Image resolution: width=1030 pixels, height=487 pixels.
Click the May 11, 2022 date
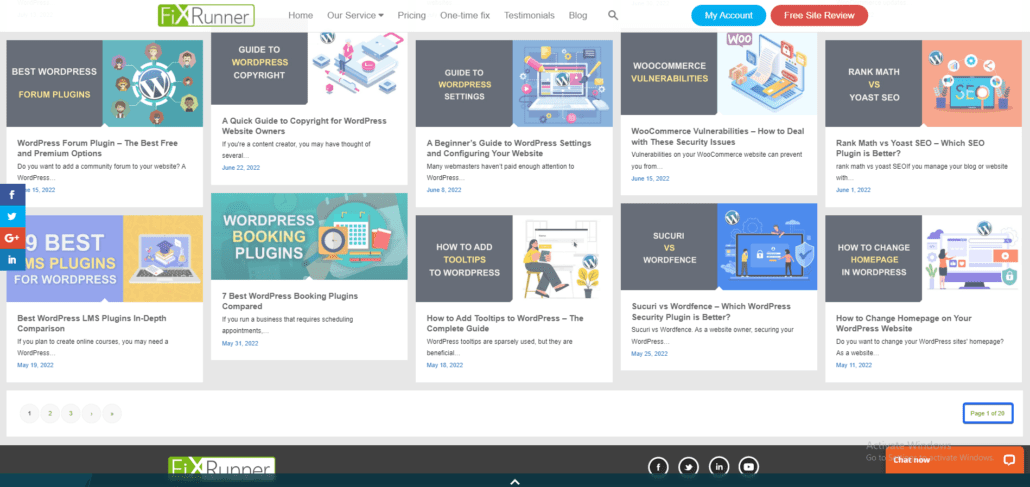854,365
